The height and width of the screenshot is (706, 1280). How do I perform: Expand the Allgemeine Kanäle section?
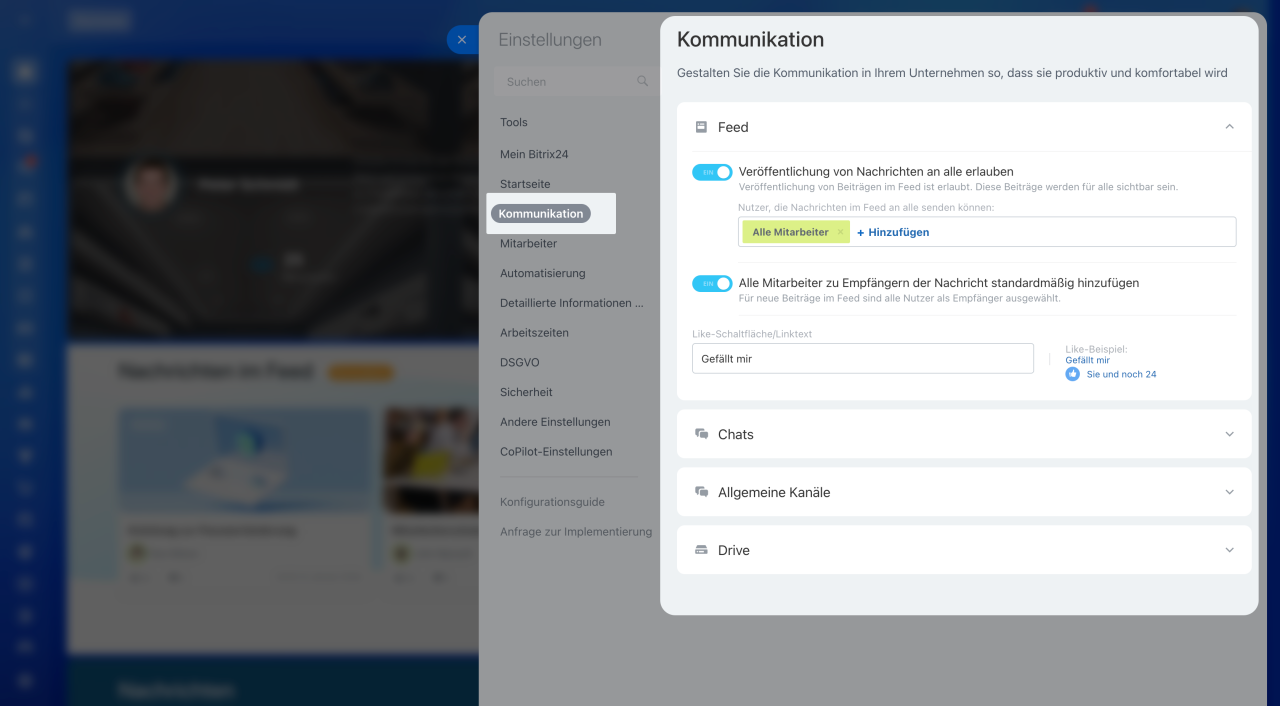[1229, 492]
